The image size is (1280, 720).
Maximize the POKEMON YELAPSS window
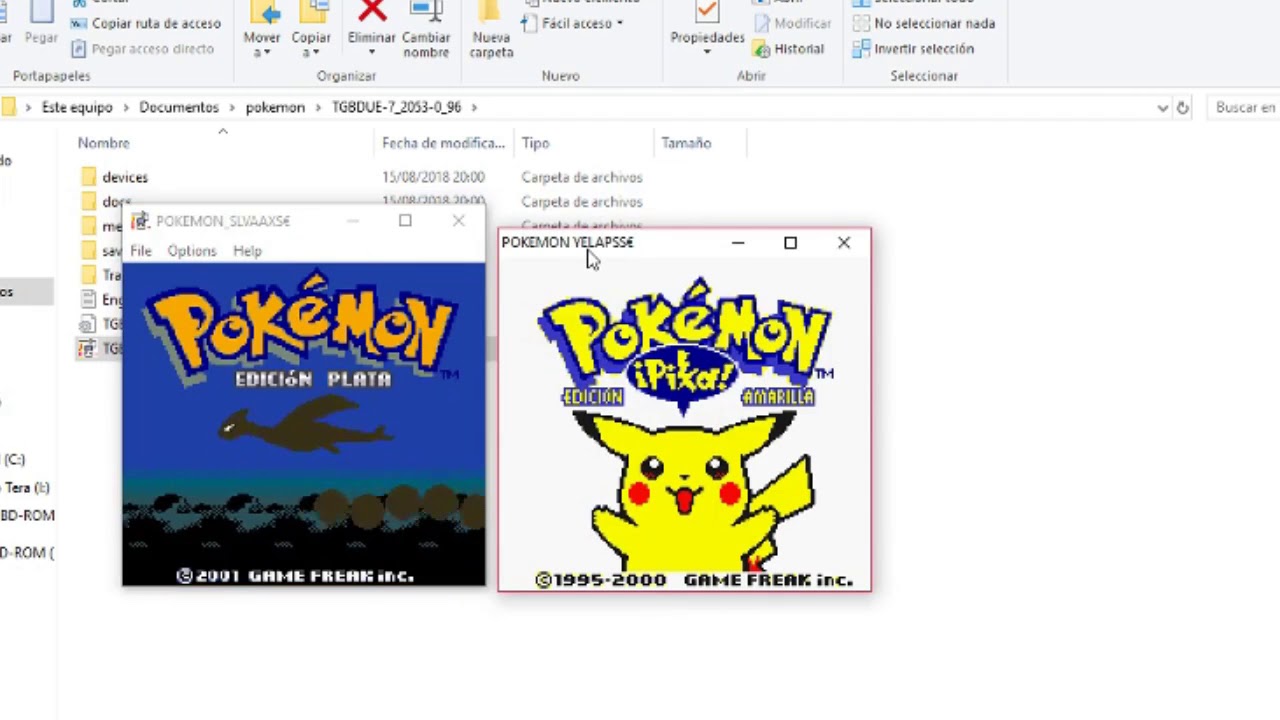click(790, 242)
